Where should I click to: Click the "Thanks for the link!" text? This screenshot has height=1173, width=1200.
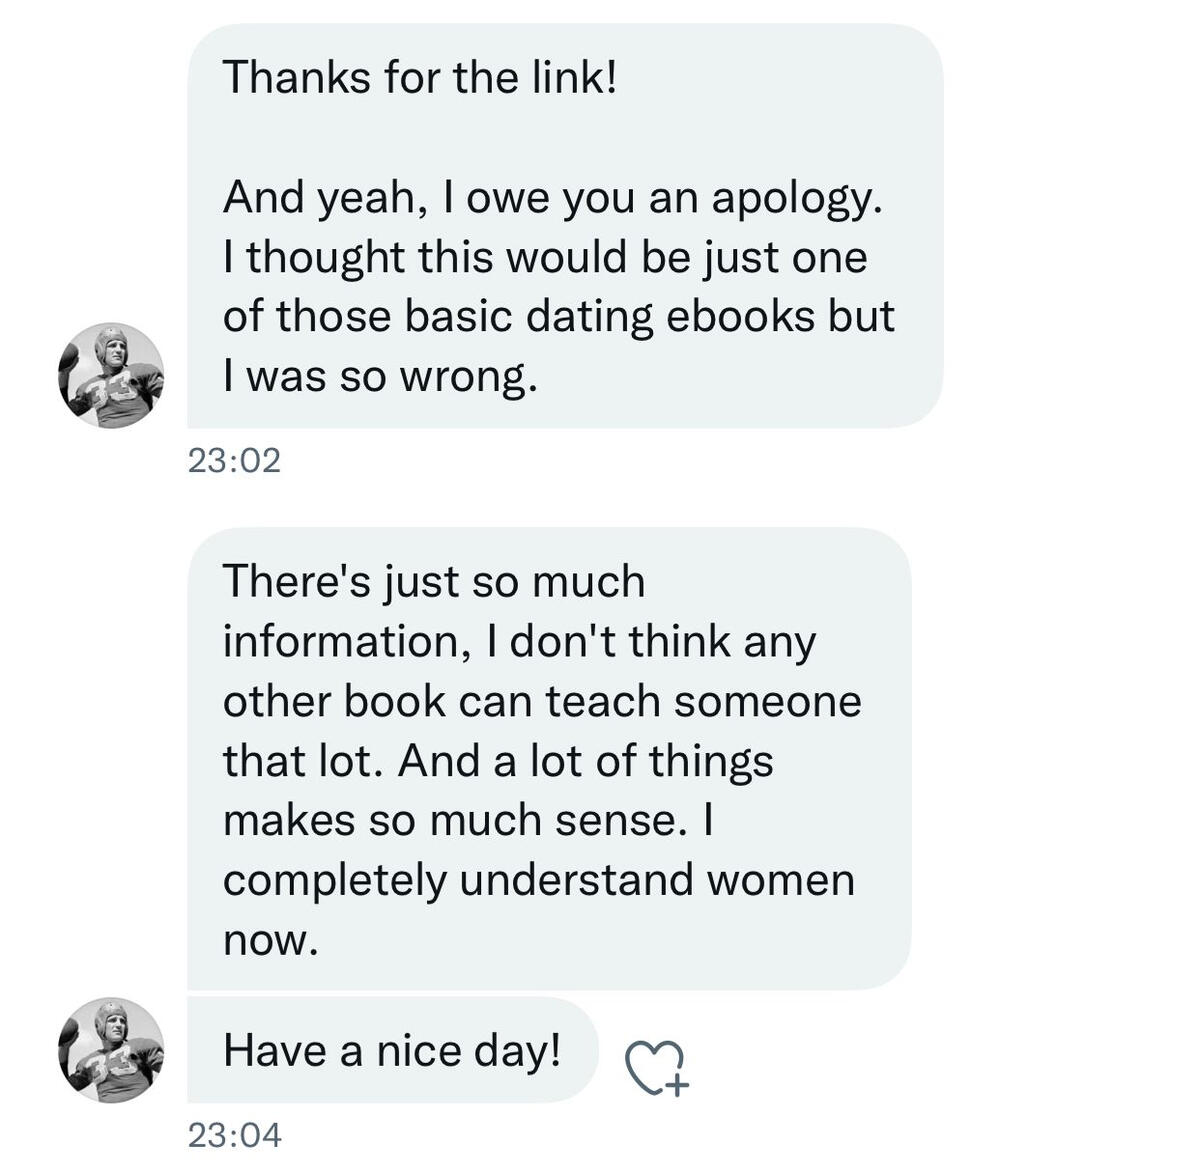pos(420,78)
